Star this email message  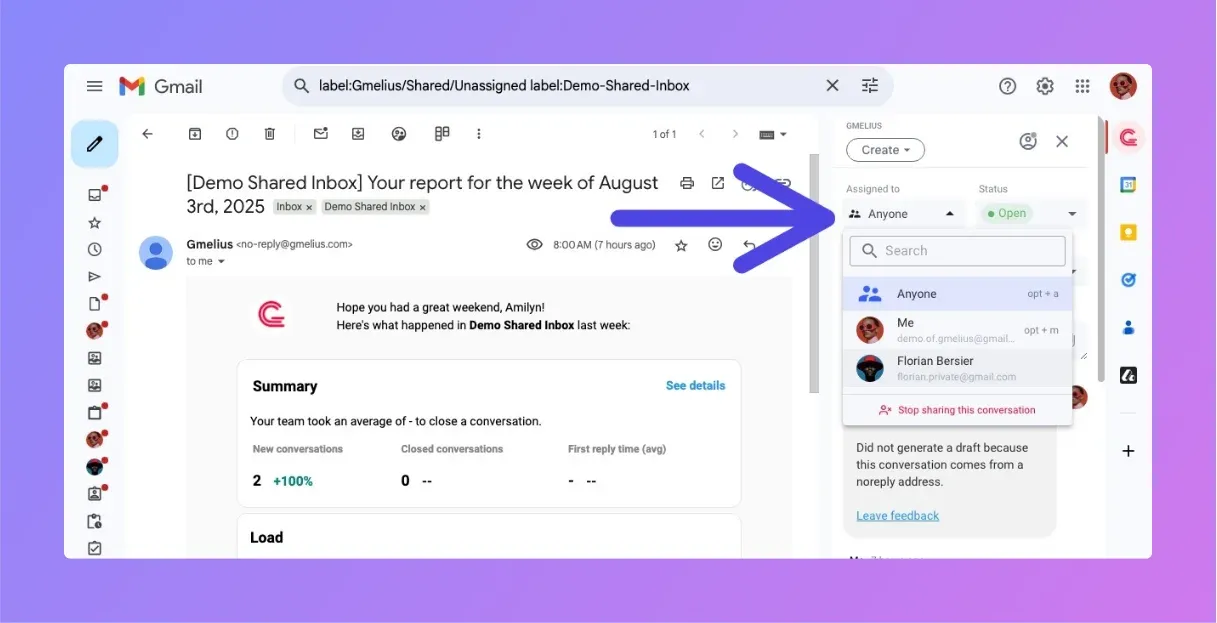click(x=681, y=245)
